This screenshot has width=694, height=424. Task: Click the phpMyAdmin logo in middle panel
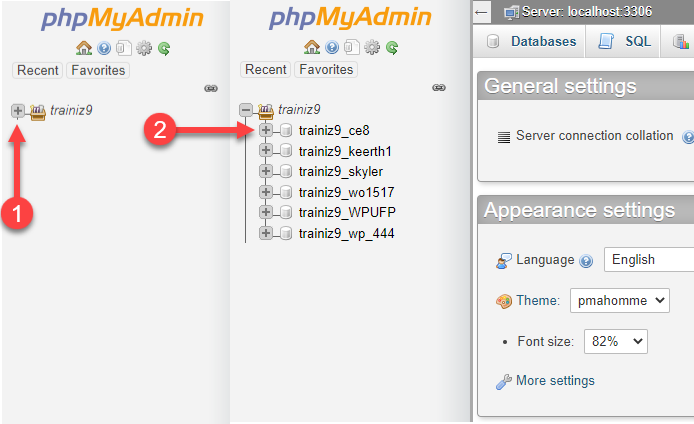350,18
